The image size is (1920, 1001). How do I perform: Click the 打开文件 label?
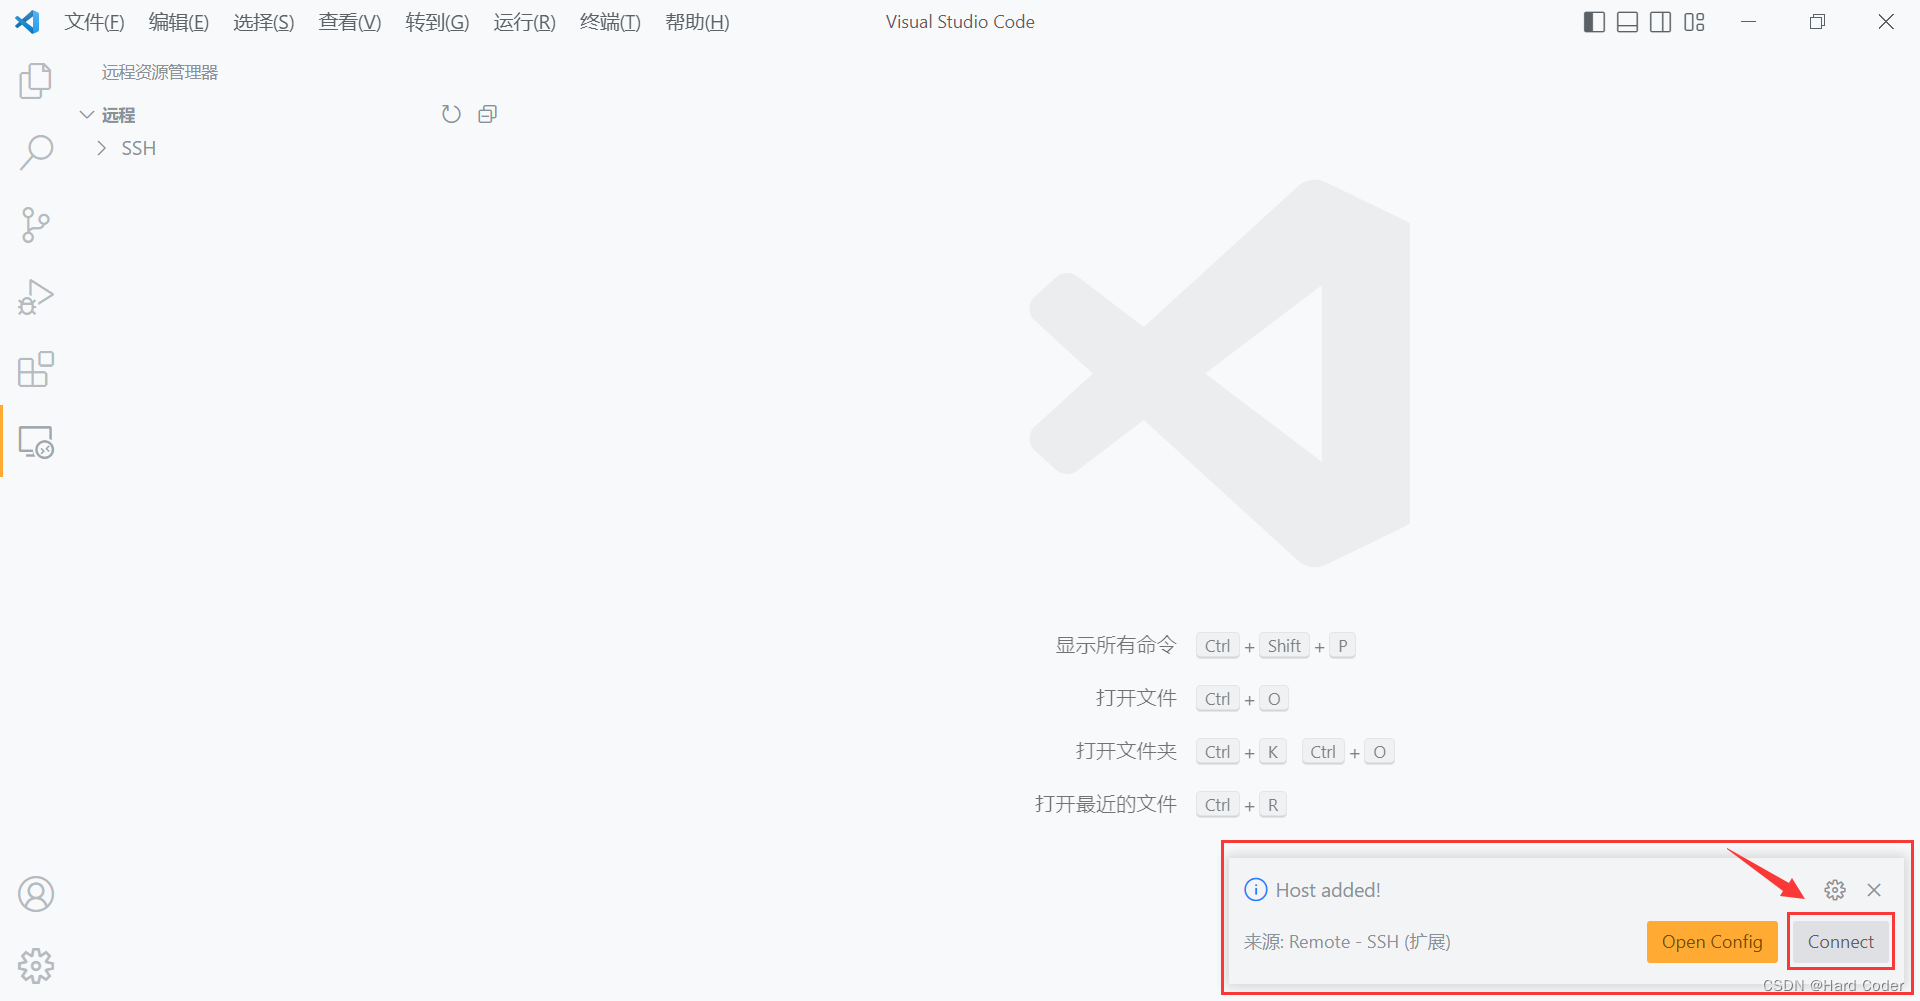tap(1136, 698)
